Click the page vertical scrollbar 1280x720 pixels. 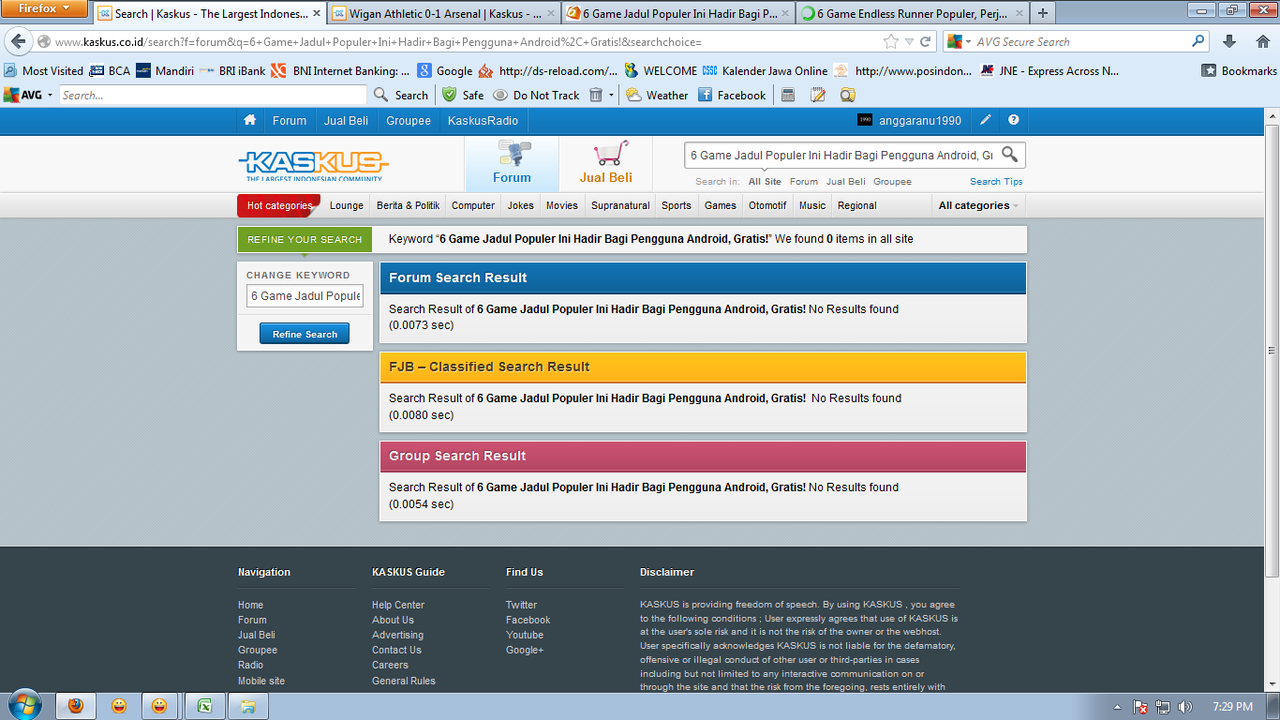[x=1272, y=350]
